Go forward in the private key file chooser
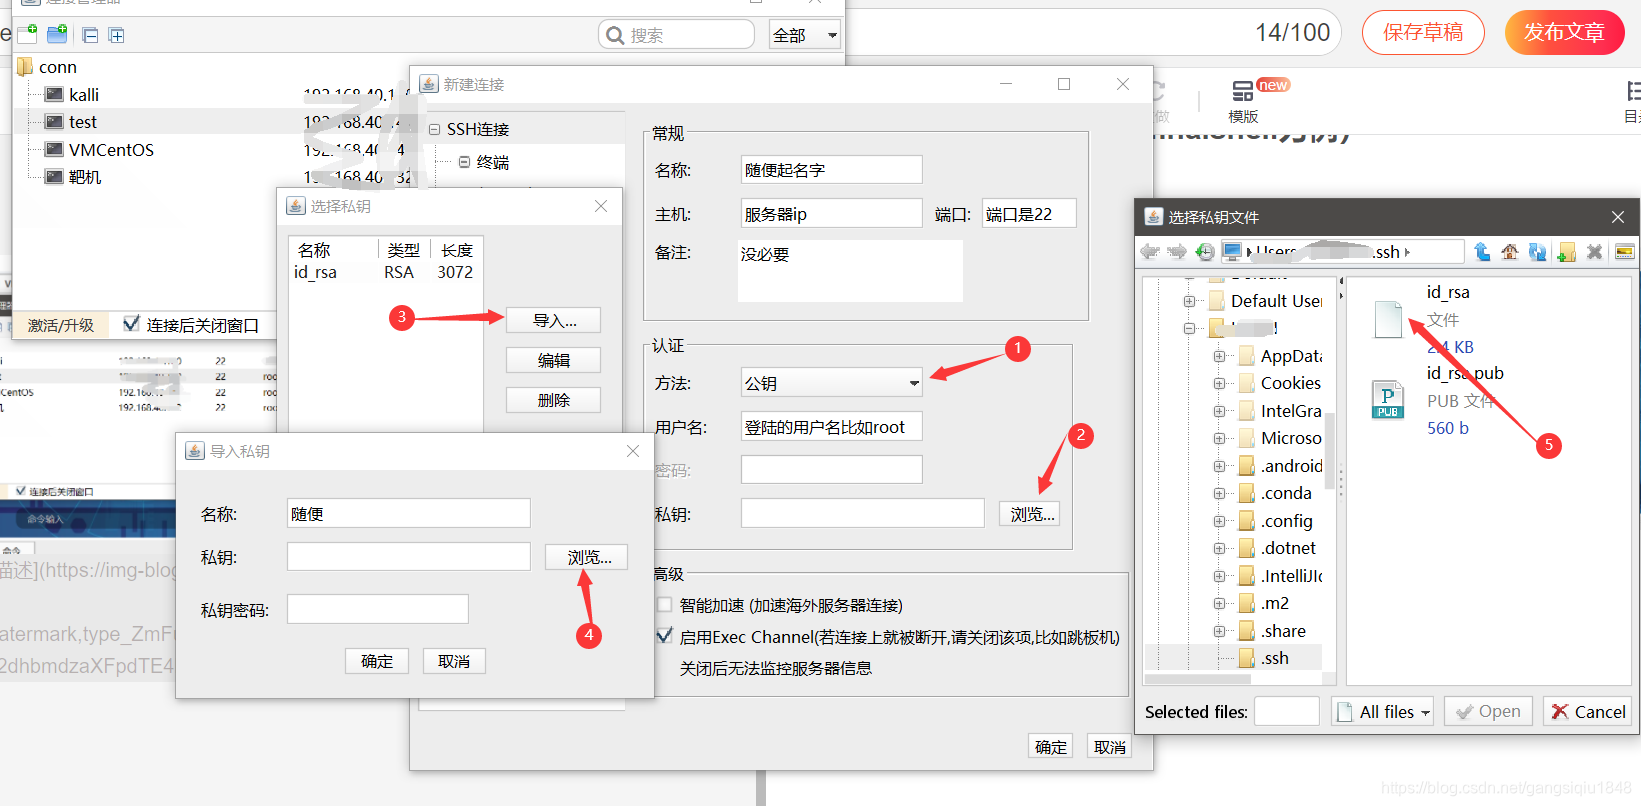 (x=1177, y=252)
